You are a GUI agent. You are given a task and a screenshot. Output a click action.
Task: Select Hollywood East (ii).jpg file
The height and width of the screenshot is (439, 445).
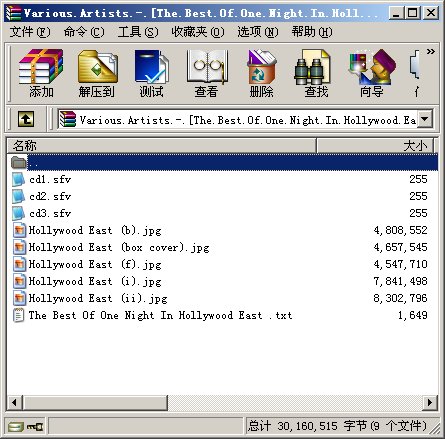[x=98, y=298]
